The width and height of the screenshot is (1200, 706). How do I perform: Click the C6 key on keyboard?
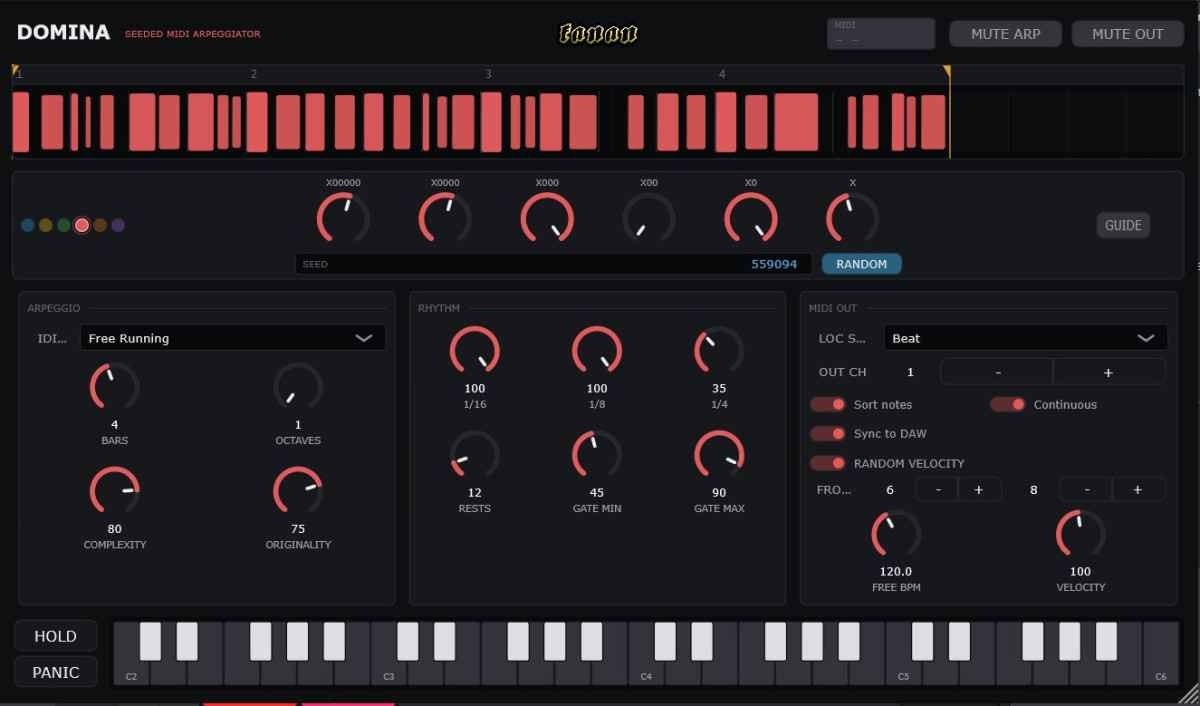tap(1161, 654)
